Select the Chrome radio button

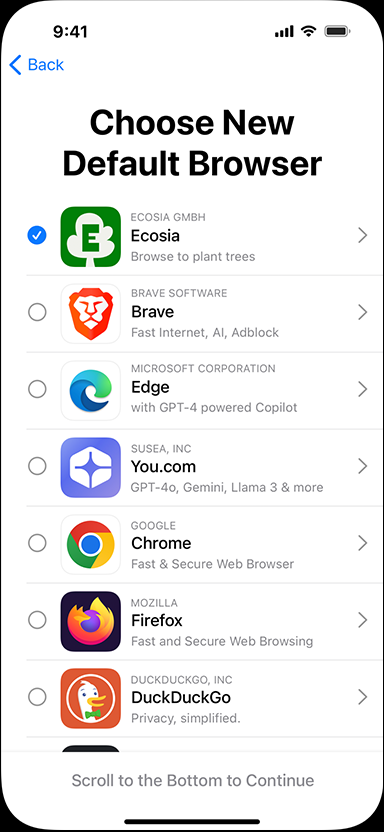pyautogui.click(x=37, y=543)
